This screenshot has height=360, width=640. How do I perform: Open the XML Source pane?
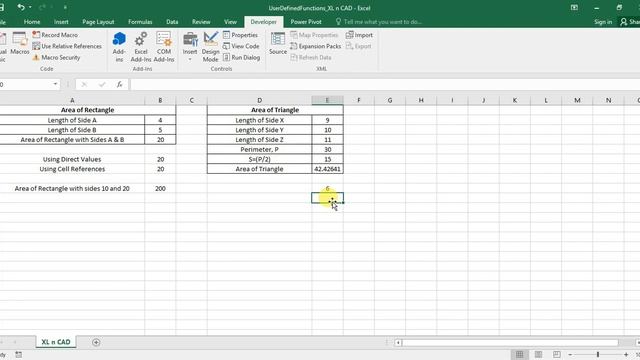tap(278, 43)
